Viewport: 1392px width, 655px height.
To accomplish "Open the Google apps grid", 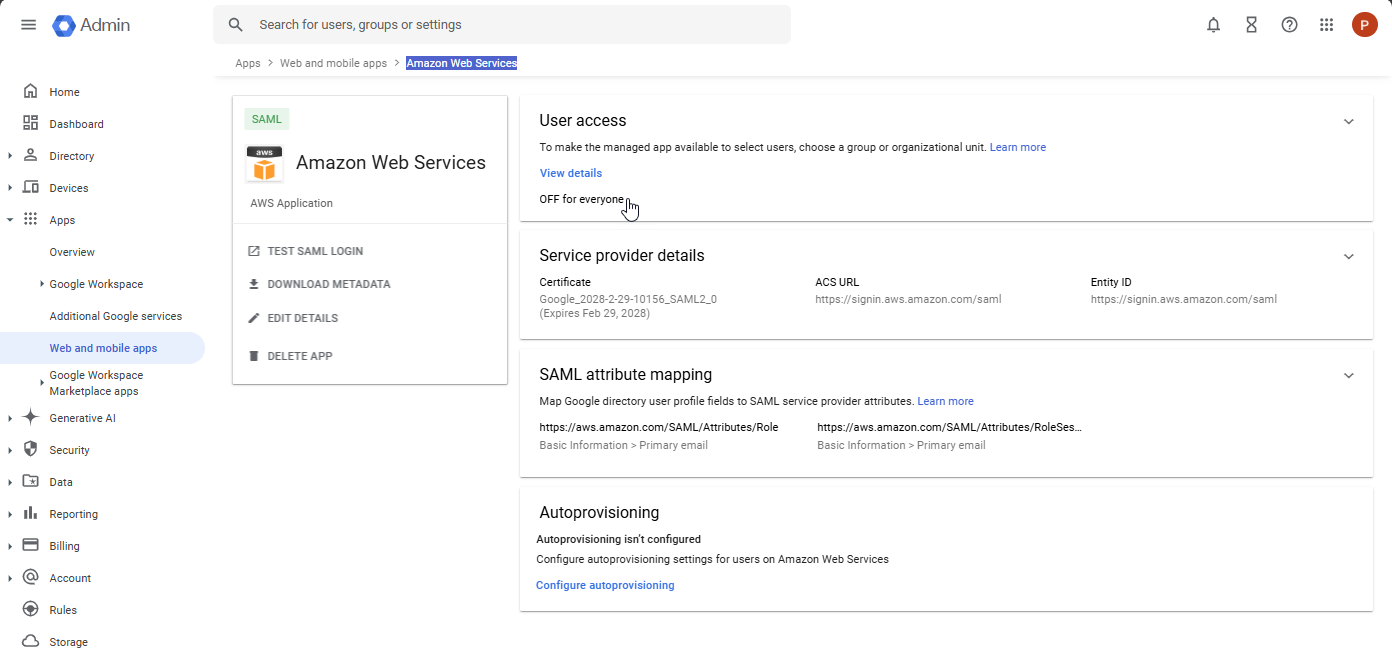I will coord(1326,25).
